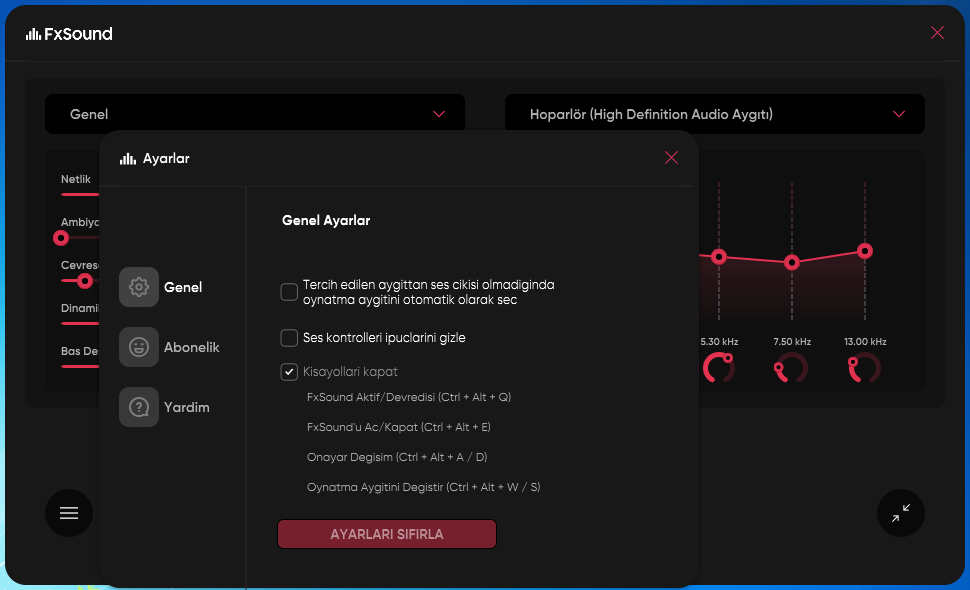Adjust the 5.30 kHz frequency knob

719,367
